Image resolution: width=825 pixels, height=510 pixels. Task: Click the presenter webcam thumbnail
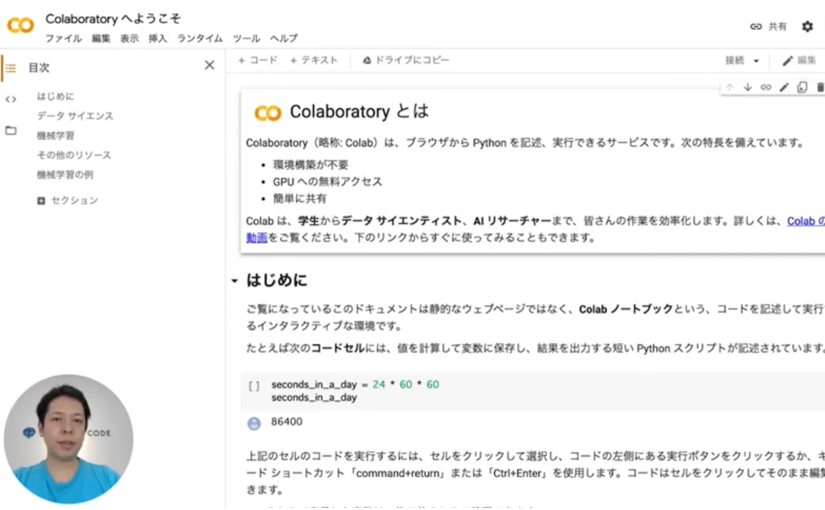click(x=68, y=439)
